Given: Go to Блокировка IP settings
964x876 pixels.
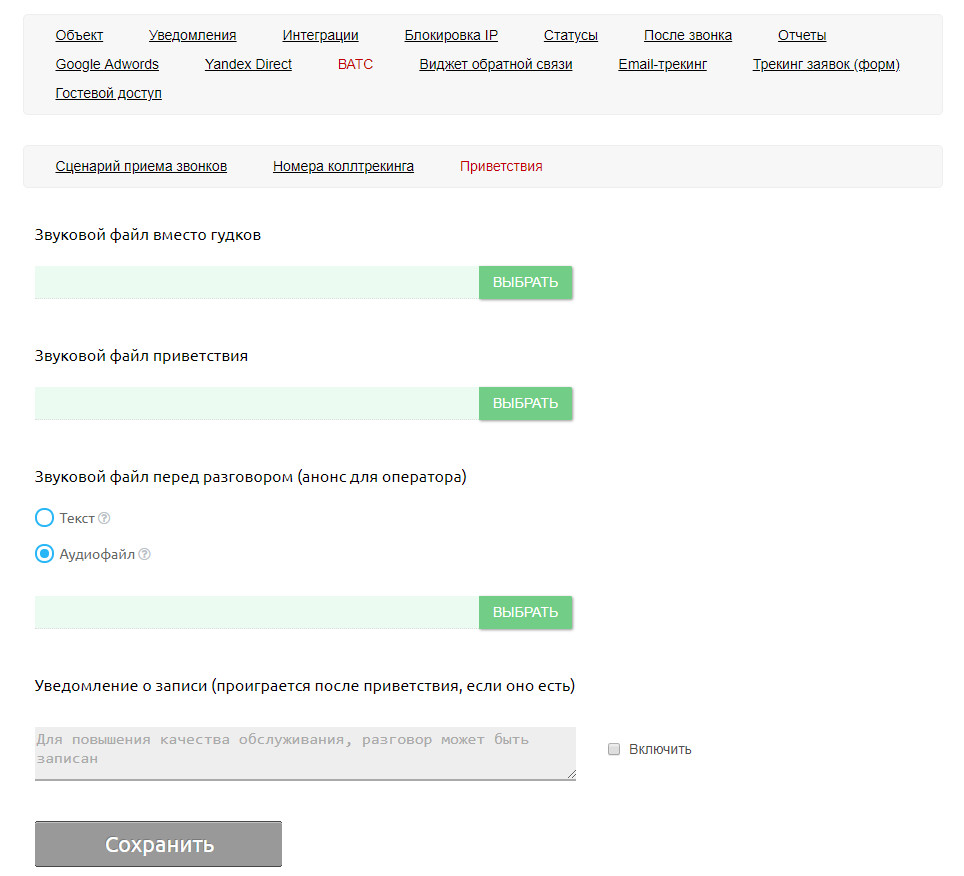Looking at the screenshot, I should click(451, 35).
